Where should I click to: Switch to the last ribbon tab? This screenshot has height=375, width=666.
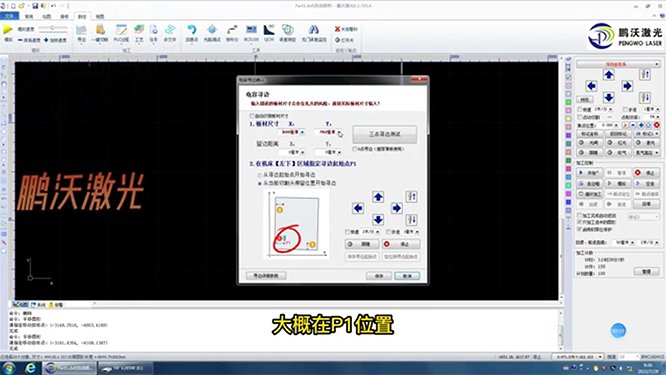pyautogui.click(x=100, y=16)
